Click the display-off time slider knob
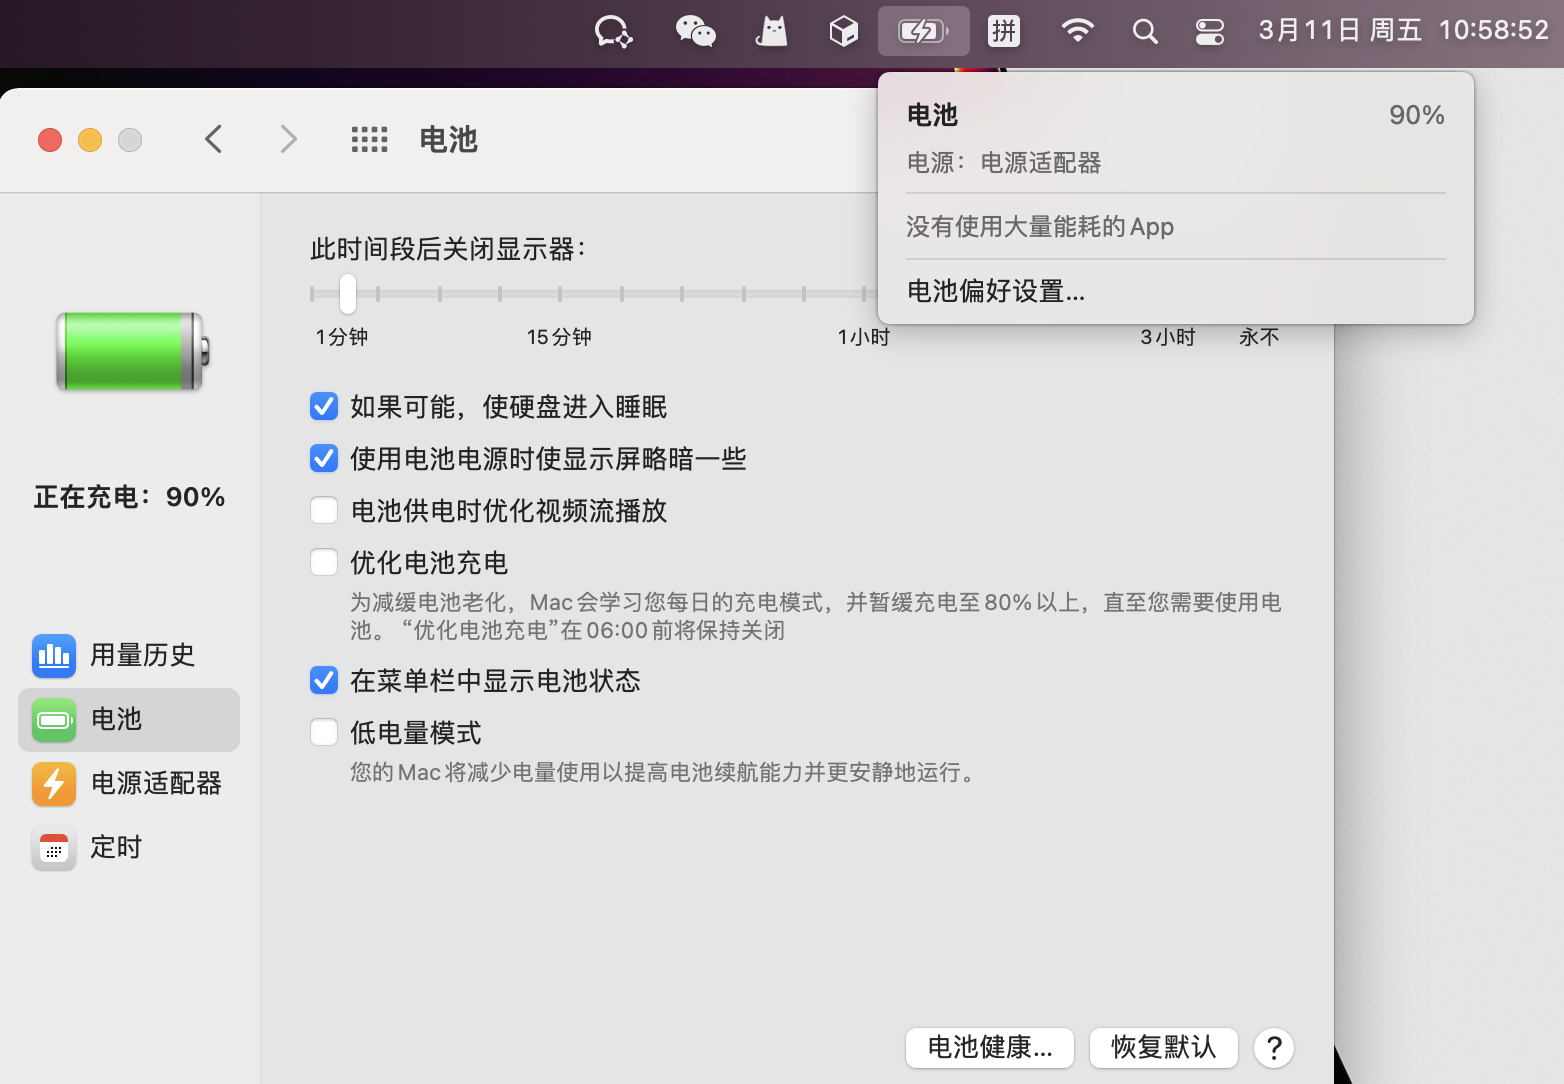Screen dimensions: 1564x1084 [347, 294]
